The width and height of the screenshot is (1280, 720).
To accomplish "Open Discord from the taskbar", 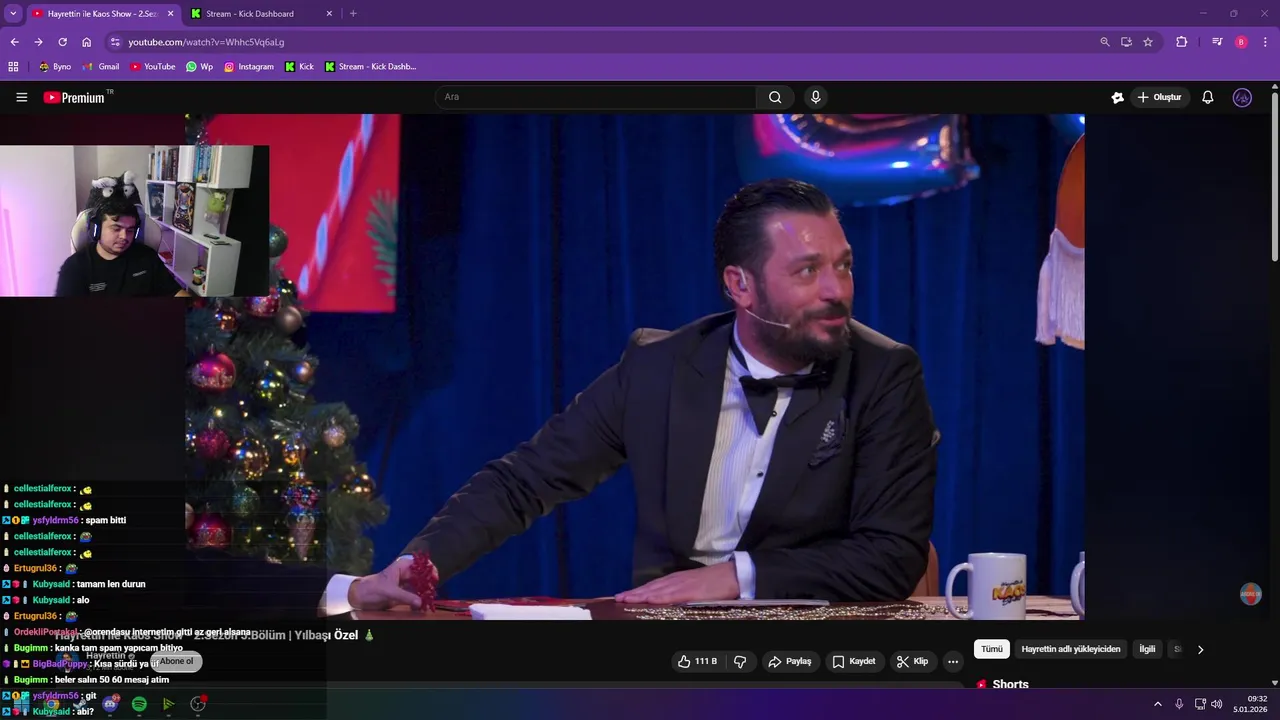I will [x=110, y=704].
